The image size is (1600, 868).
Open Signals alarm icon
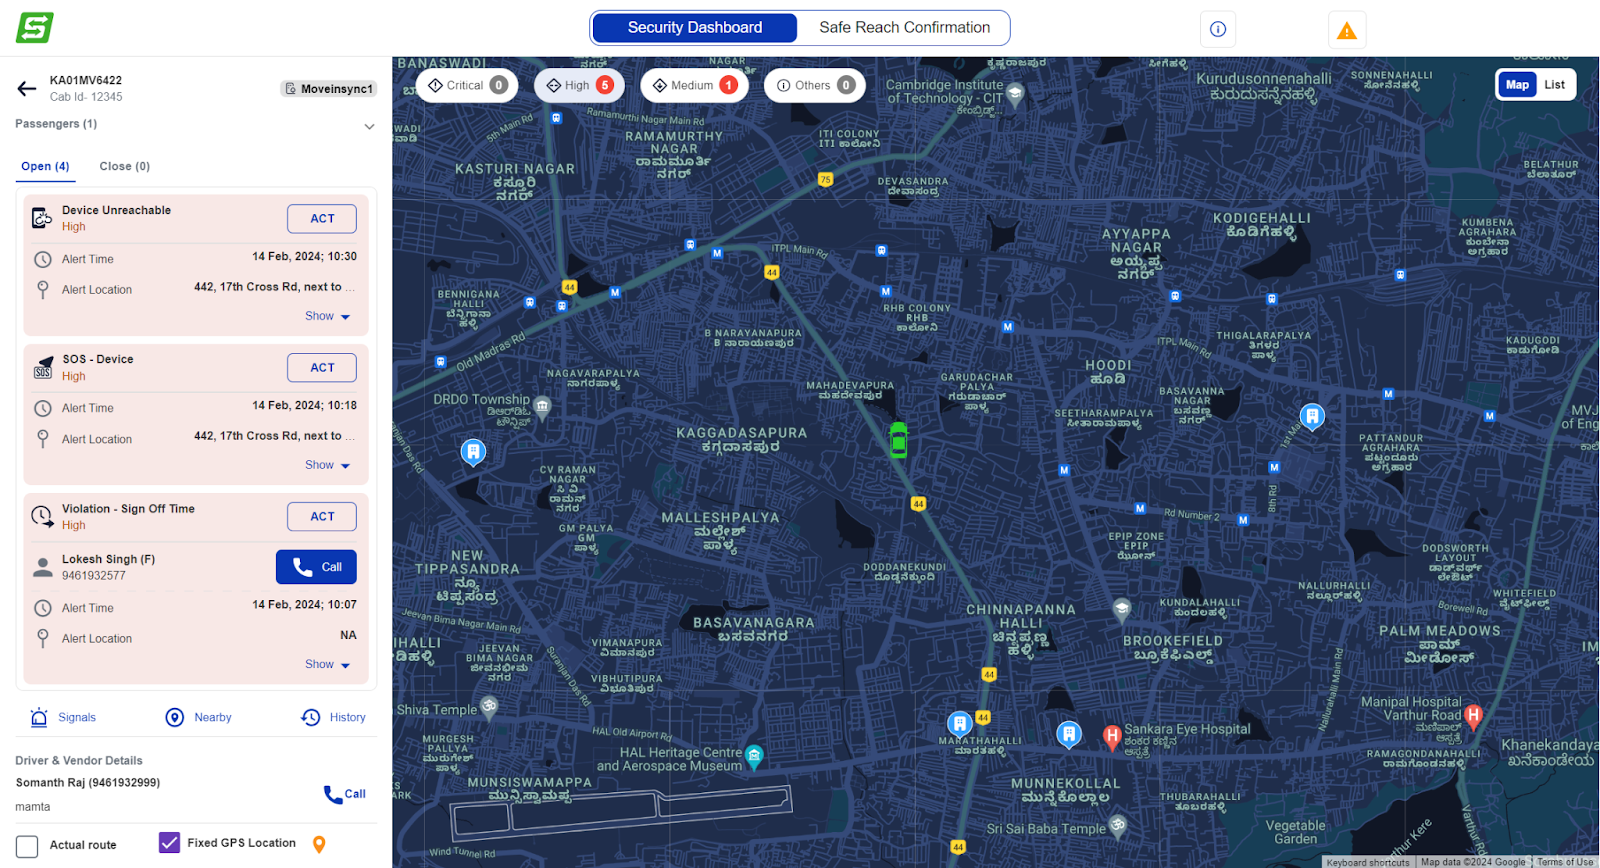39,717
